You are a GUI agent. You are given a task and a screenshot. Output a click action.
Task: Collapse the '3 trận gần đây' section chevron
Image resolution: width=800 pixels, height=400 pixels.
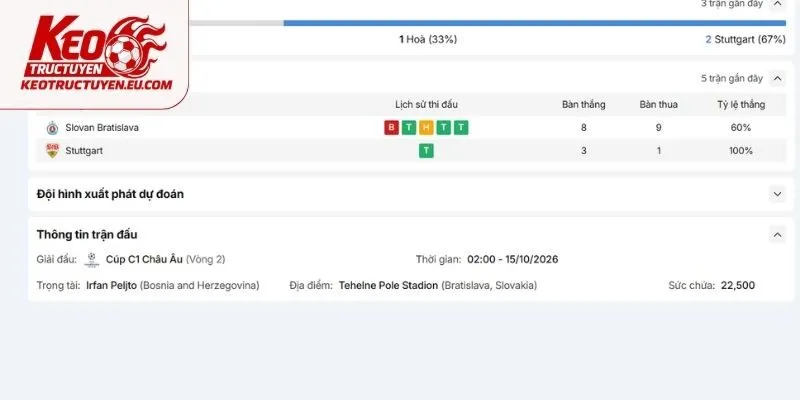[x=777, y=4]
